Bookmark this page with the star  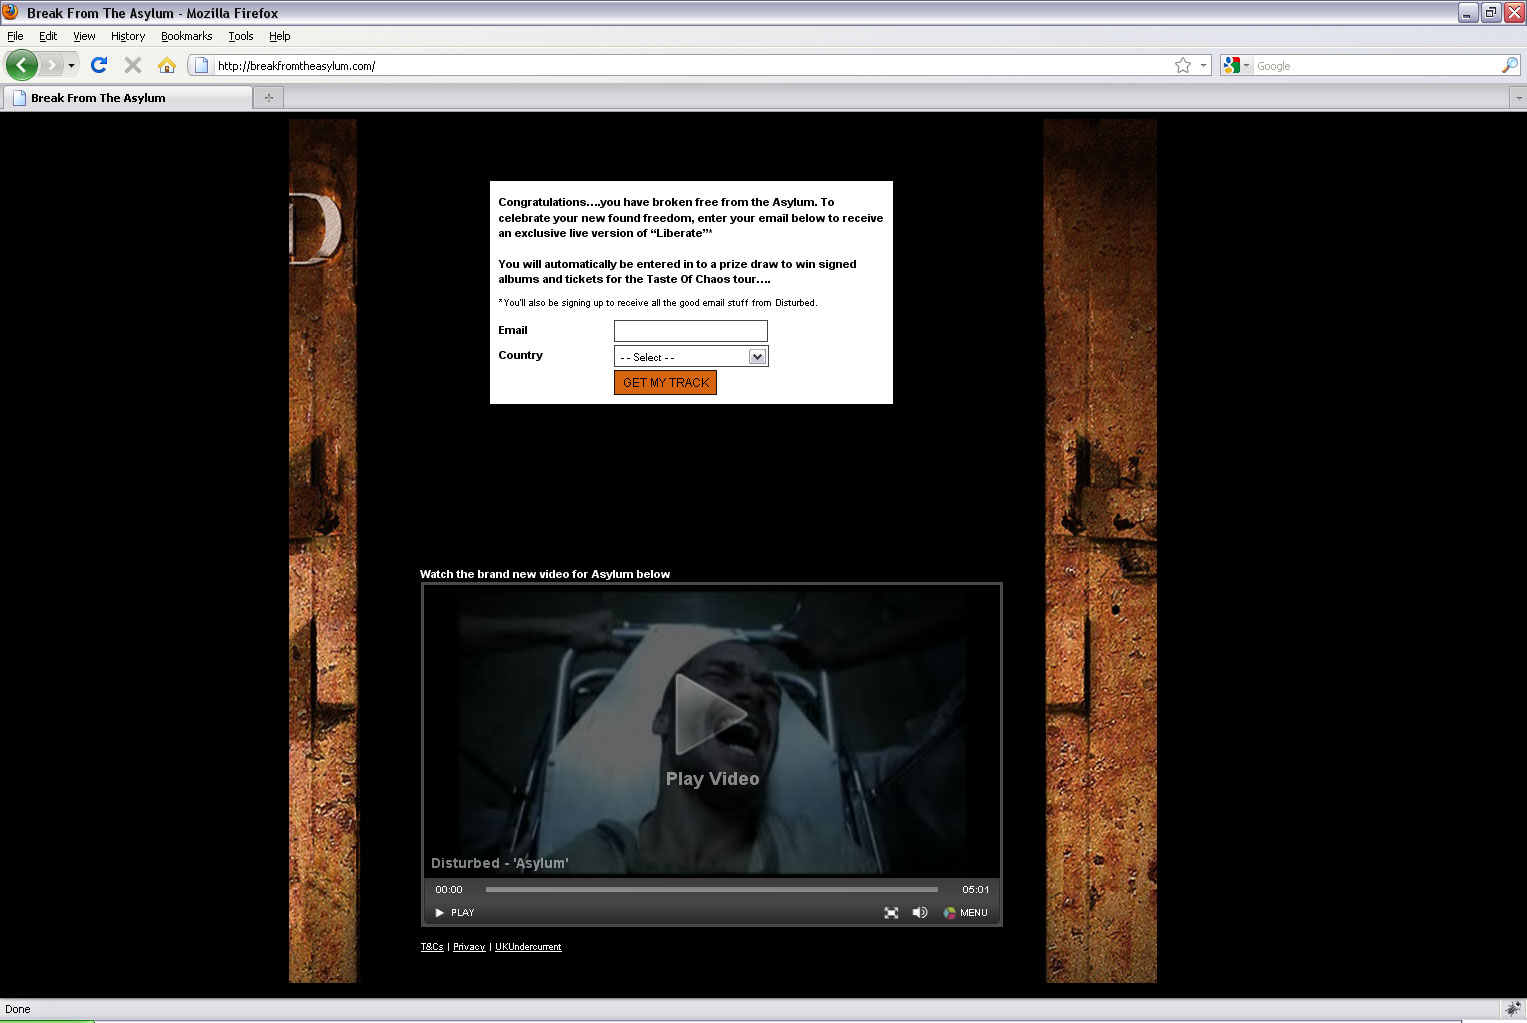[1183, 66]
